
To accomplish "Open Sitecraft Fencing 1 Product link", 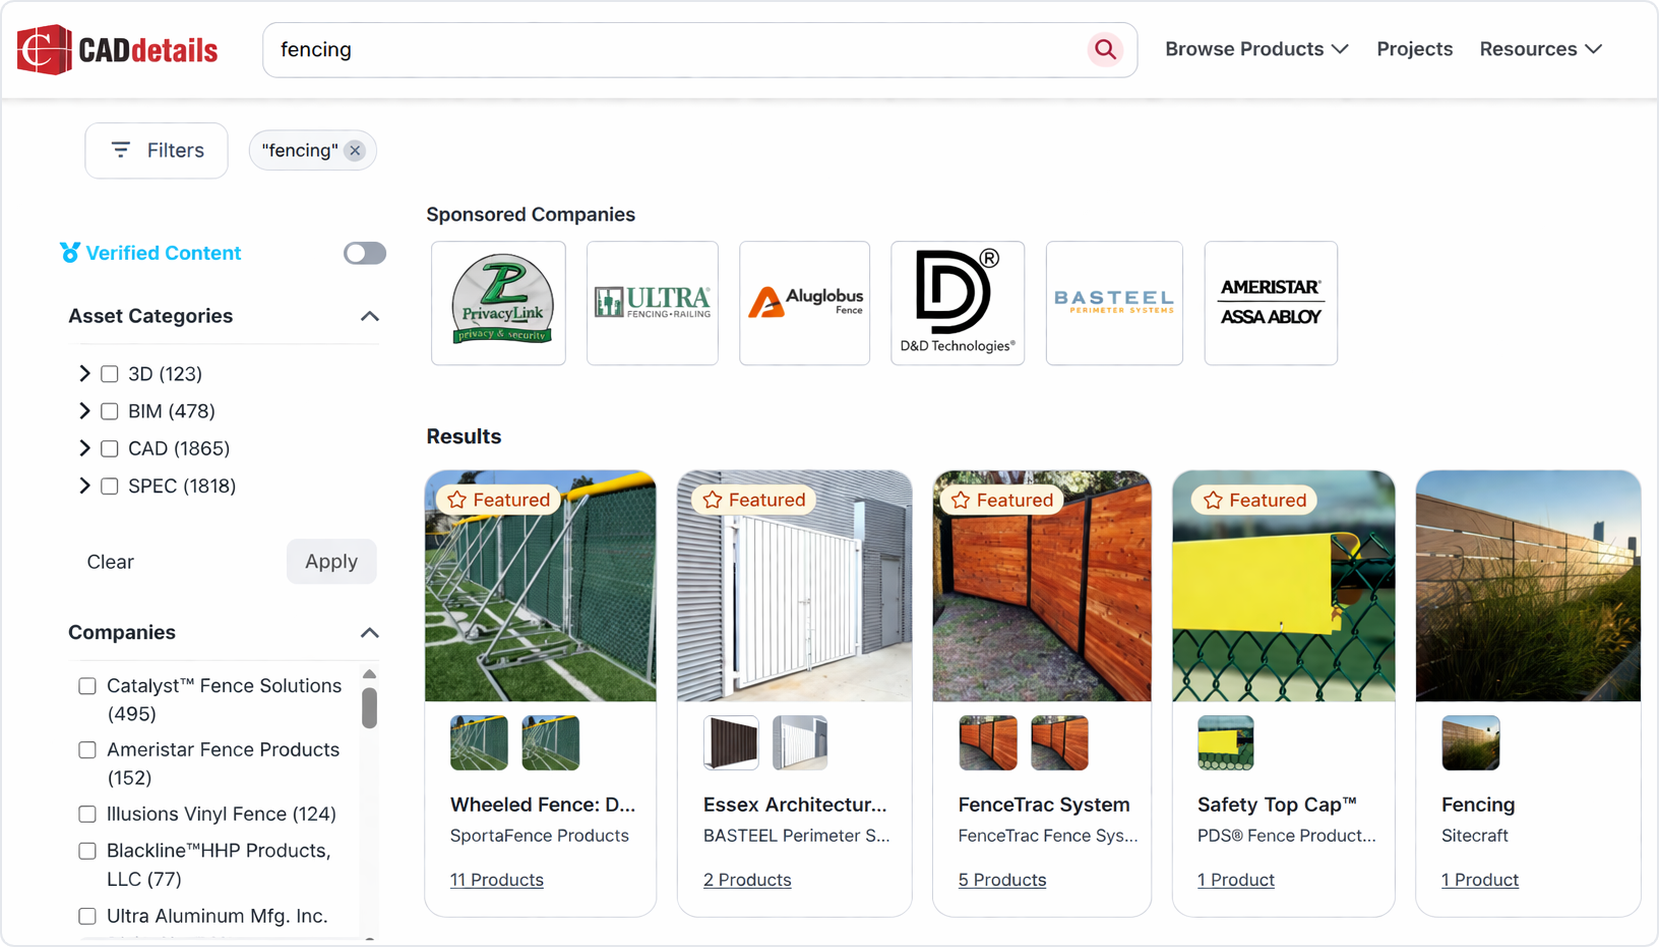I will tap(1480, 880).
